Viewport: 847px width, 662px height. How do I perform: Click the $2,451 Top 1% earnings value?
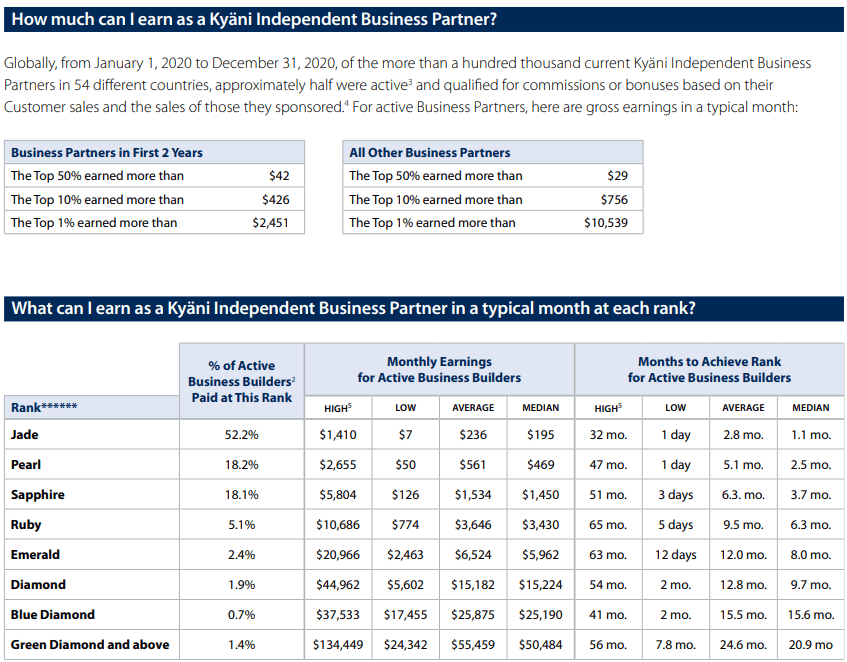tap(271, 223)
